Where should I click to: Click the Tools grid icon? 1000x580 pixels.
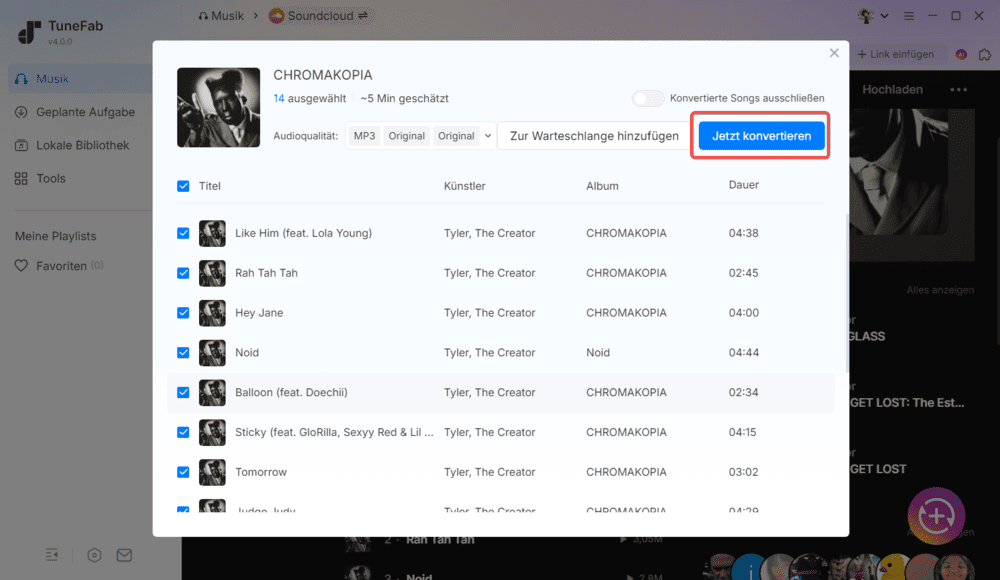click(21, 179)
